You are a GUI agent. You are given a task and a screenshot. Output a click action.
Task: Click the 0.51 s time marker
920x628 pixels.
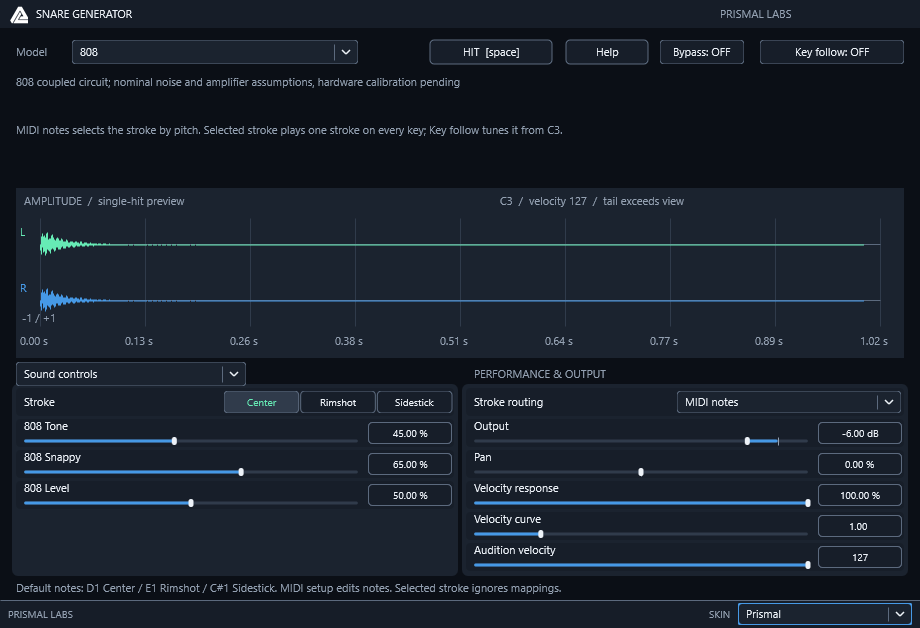454,341
